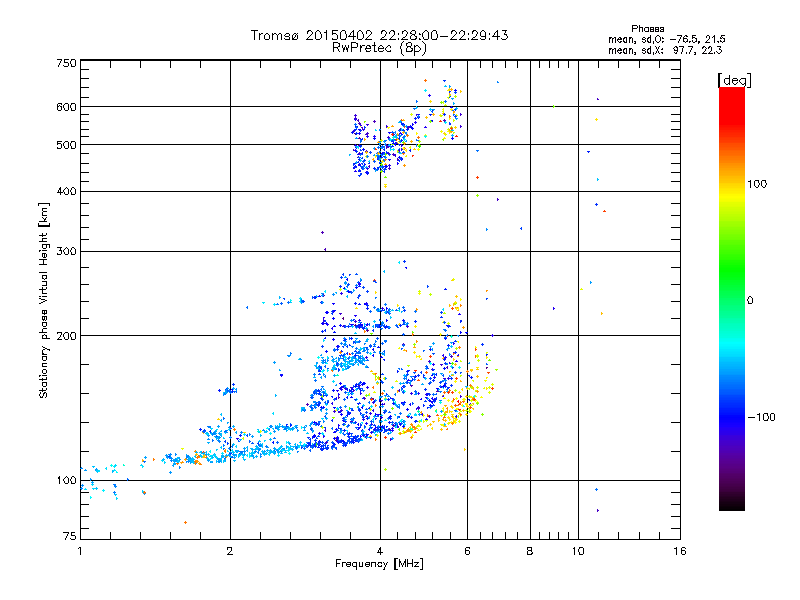Click the y-axis tick label '400'

(66, 192)
